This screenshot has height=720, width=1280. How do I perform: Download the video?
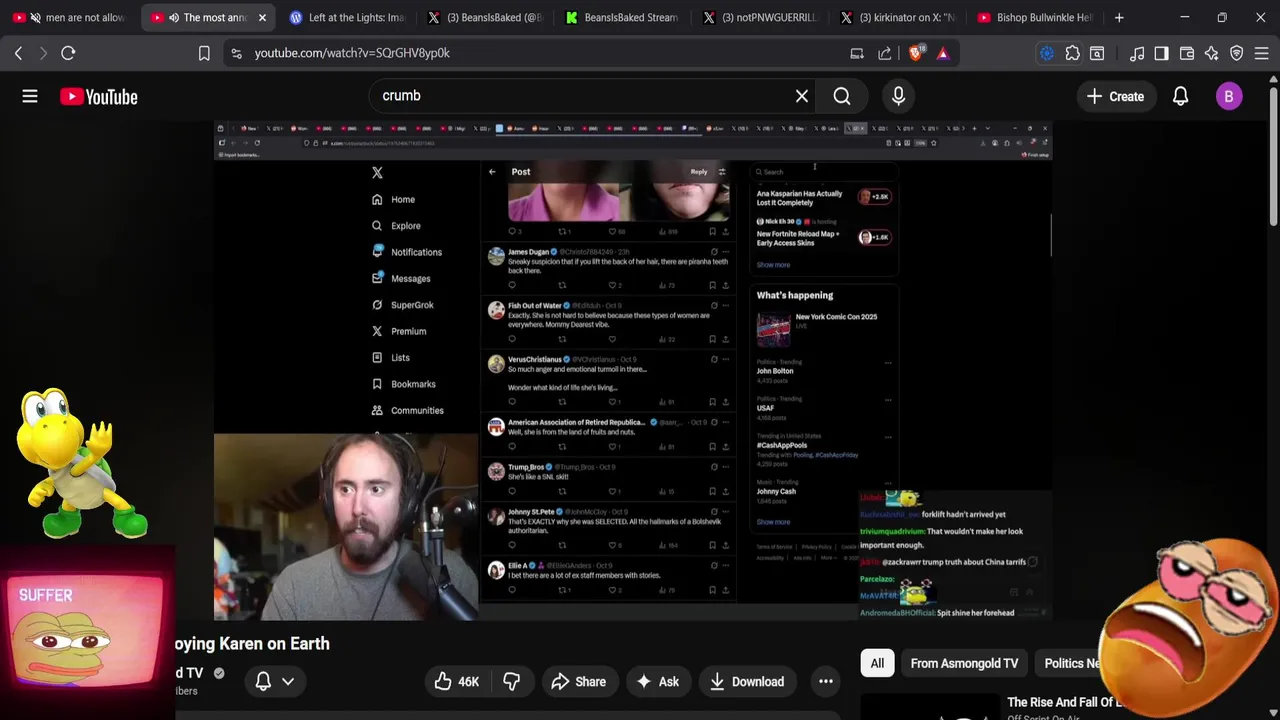[747, 682]
